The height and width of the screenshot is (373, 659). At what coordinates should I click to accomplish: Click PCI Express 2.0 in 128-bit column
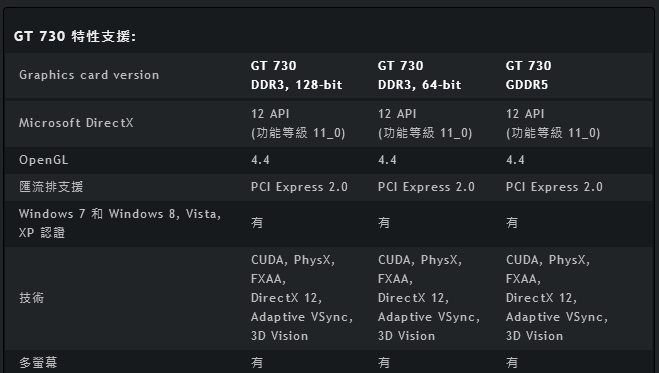[x=299, y=187]
